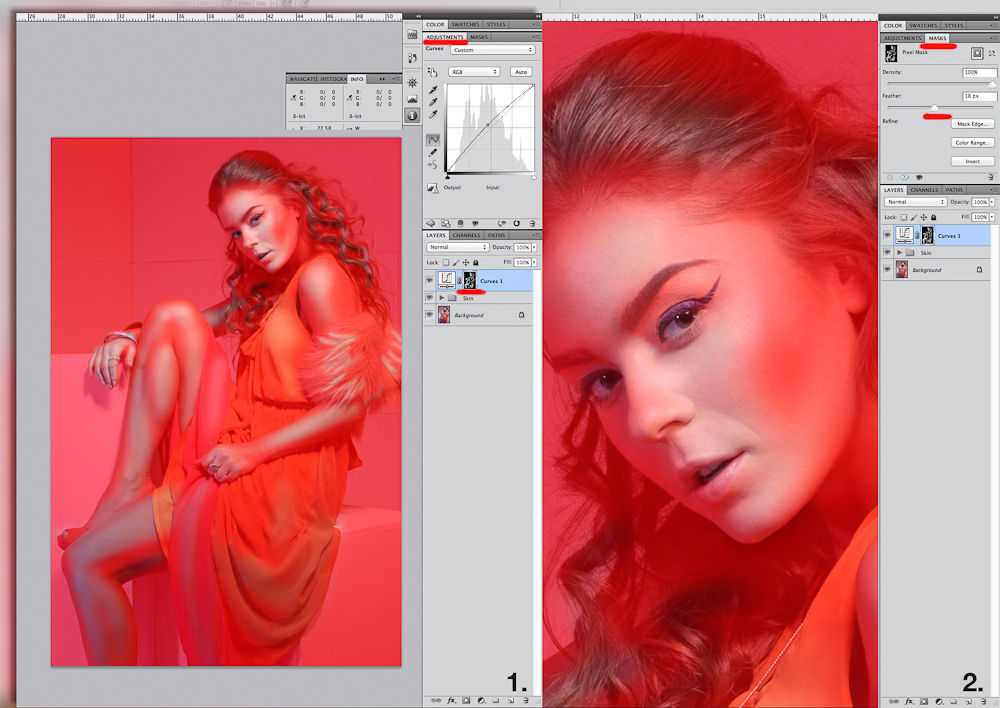
Task: Hide the Curves 1 layer in left Layers panel
Action: pyautogui.click(x=430, y=281)
